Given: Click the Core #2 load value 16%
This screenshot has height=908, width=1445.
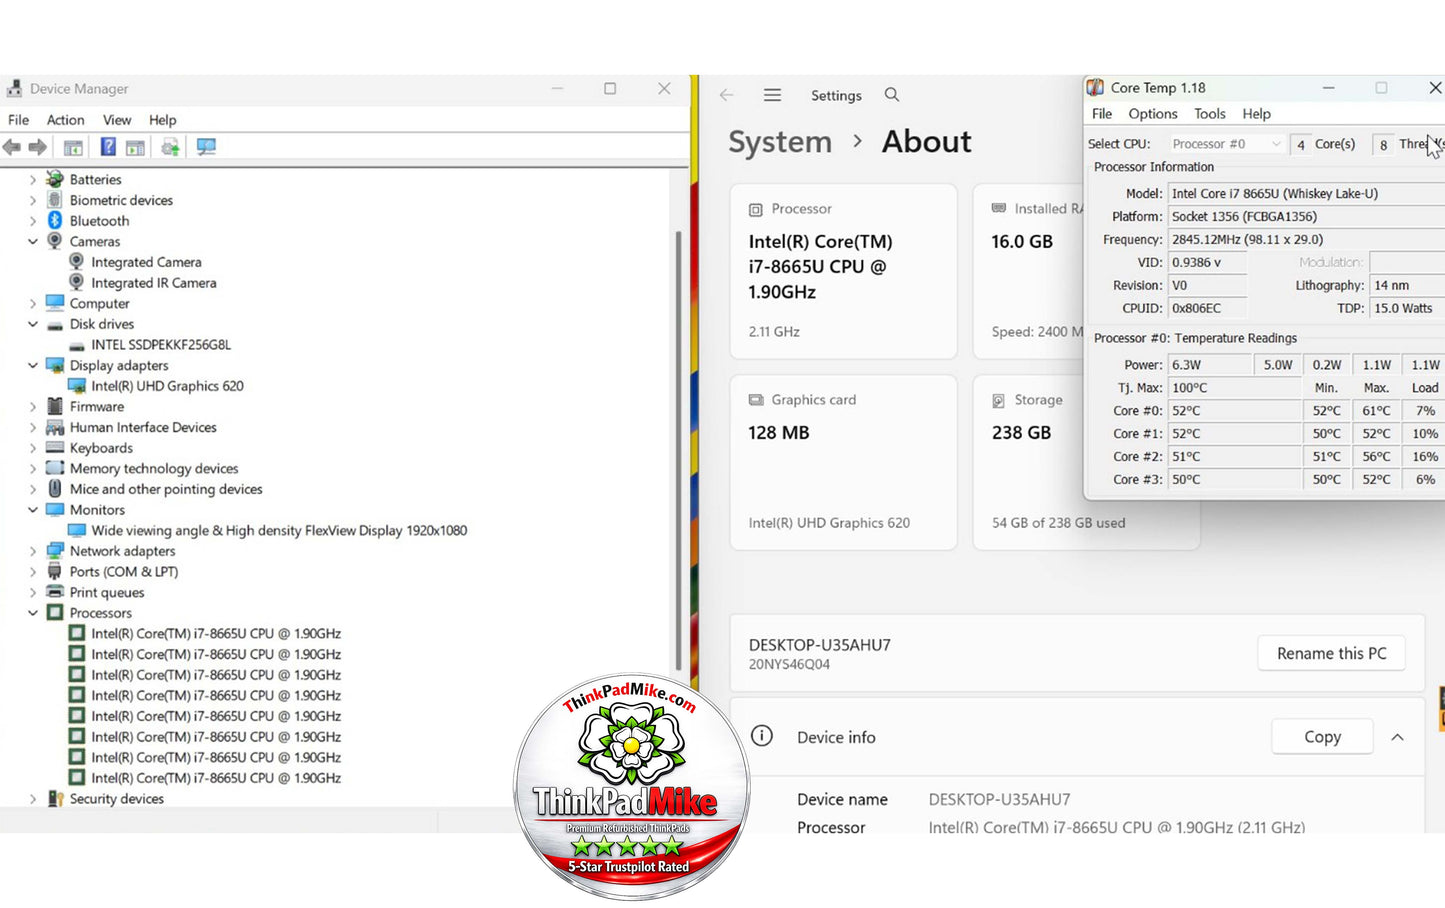Looking at the screenshot, I should tap(1424, 457).
